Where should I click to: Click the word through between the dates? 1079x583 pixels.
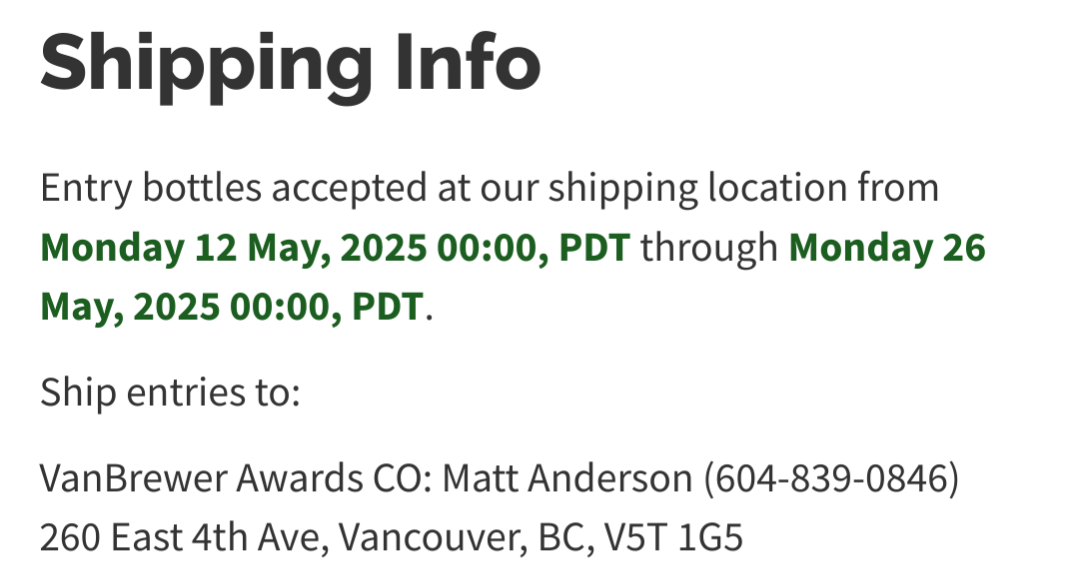[709, 248]
